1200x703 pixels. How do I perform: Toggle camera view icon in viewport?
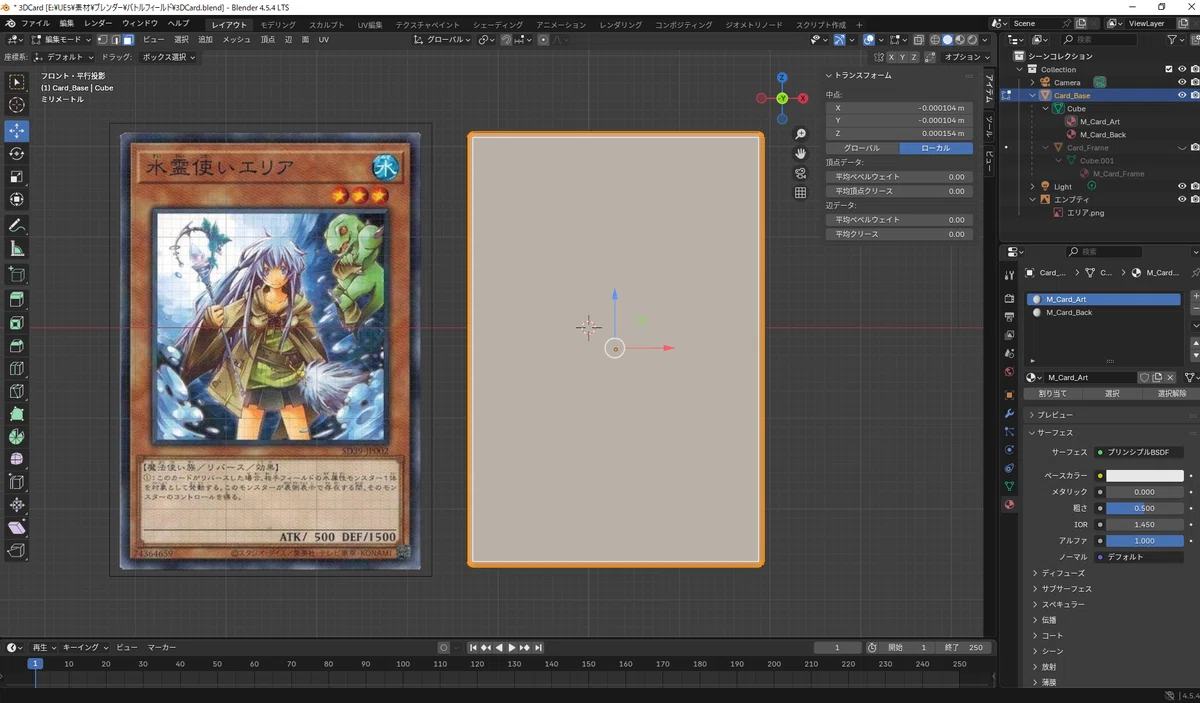click(x=800, y=173)
